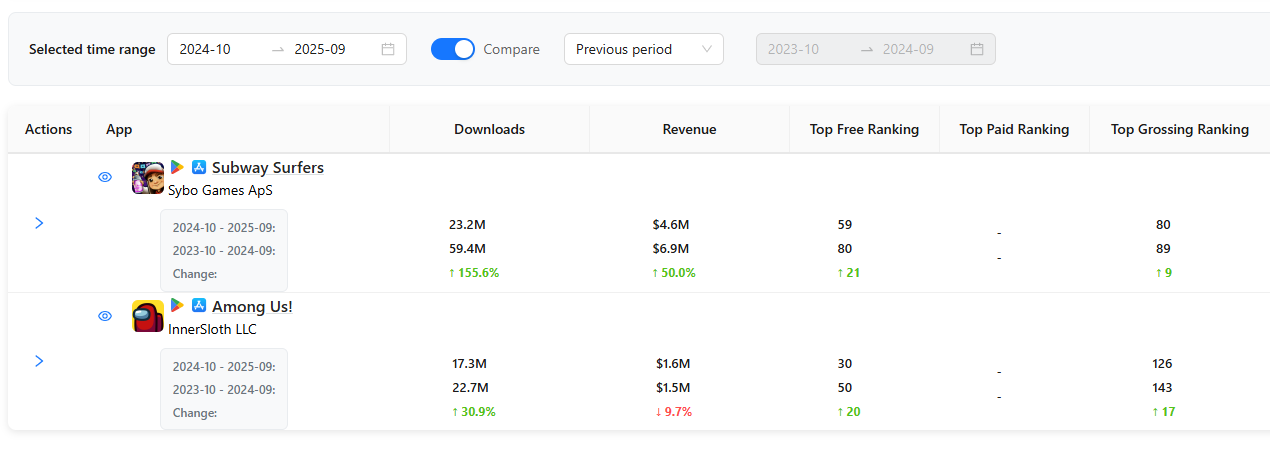Image resolution: width=1270 pixels, height=449 pixels.
Task: Click the Revenue column header
Action: (689, 129)
